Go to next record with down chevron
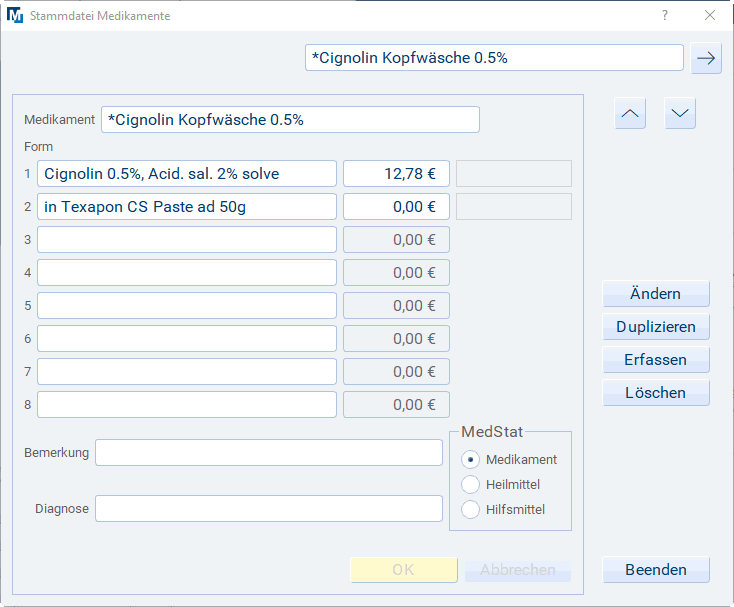Viewport: 734px width, 607px height. click(x=680, y=113)
